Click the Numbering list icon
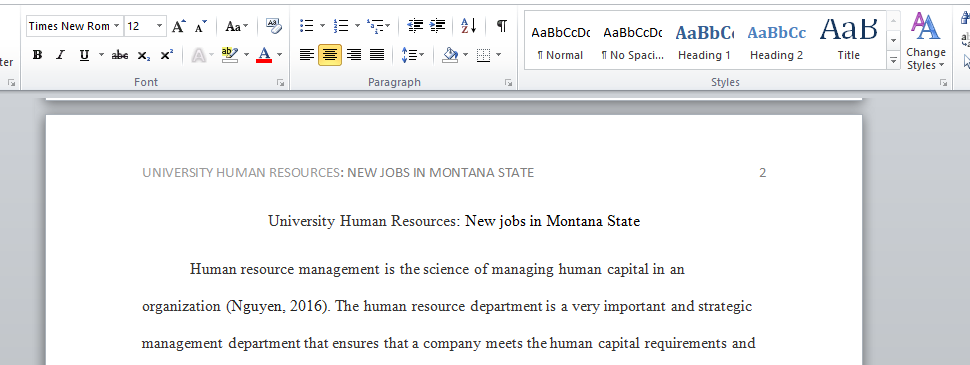 point(341,26)
